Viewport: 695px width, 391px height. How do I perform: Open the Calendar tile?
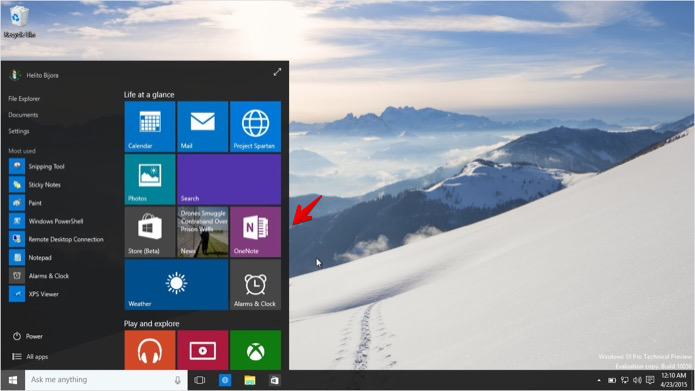(150, 126)
